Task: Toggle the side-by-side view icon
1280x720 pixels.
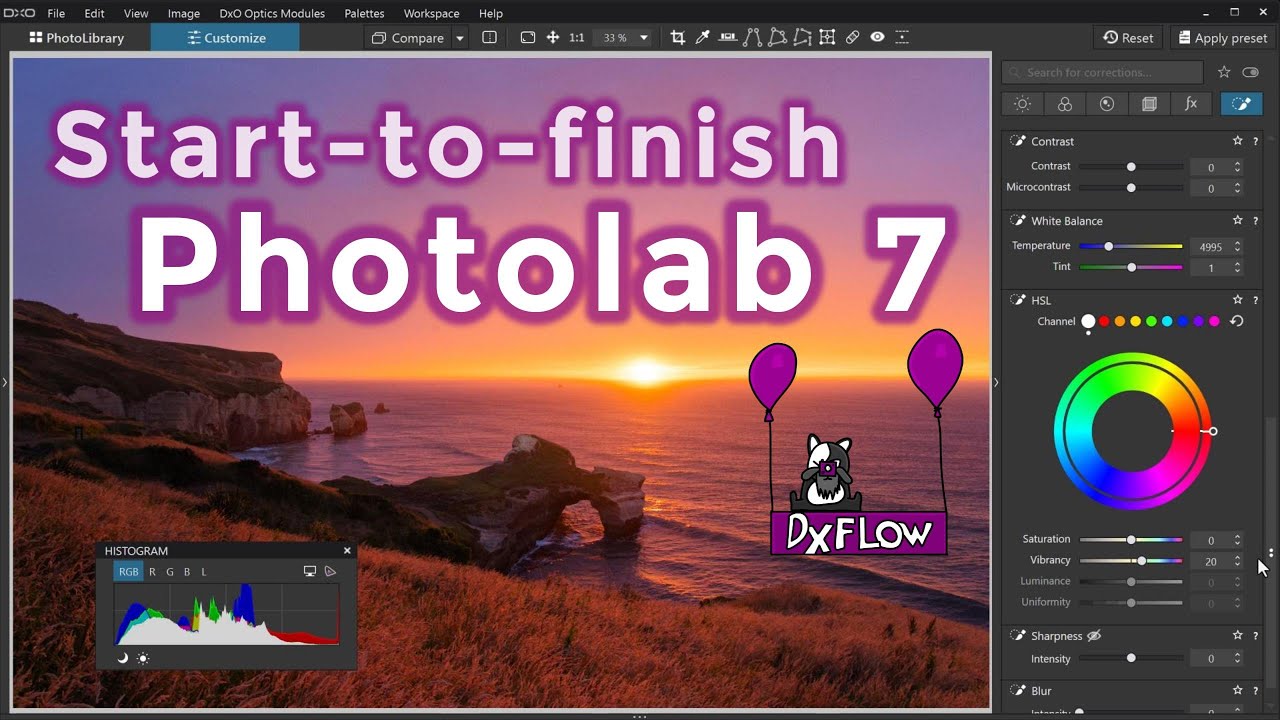Action: pyautogui.click(x=489, y=38)
